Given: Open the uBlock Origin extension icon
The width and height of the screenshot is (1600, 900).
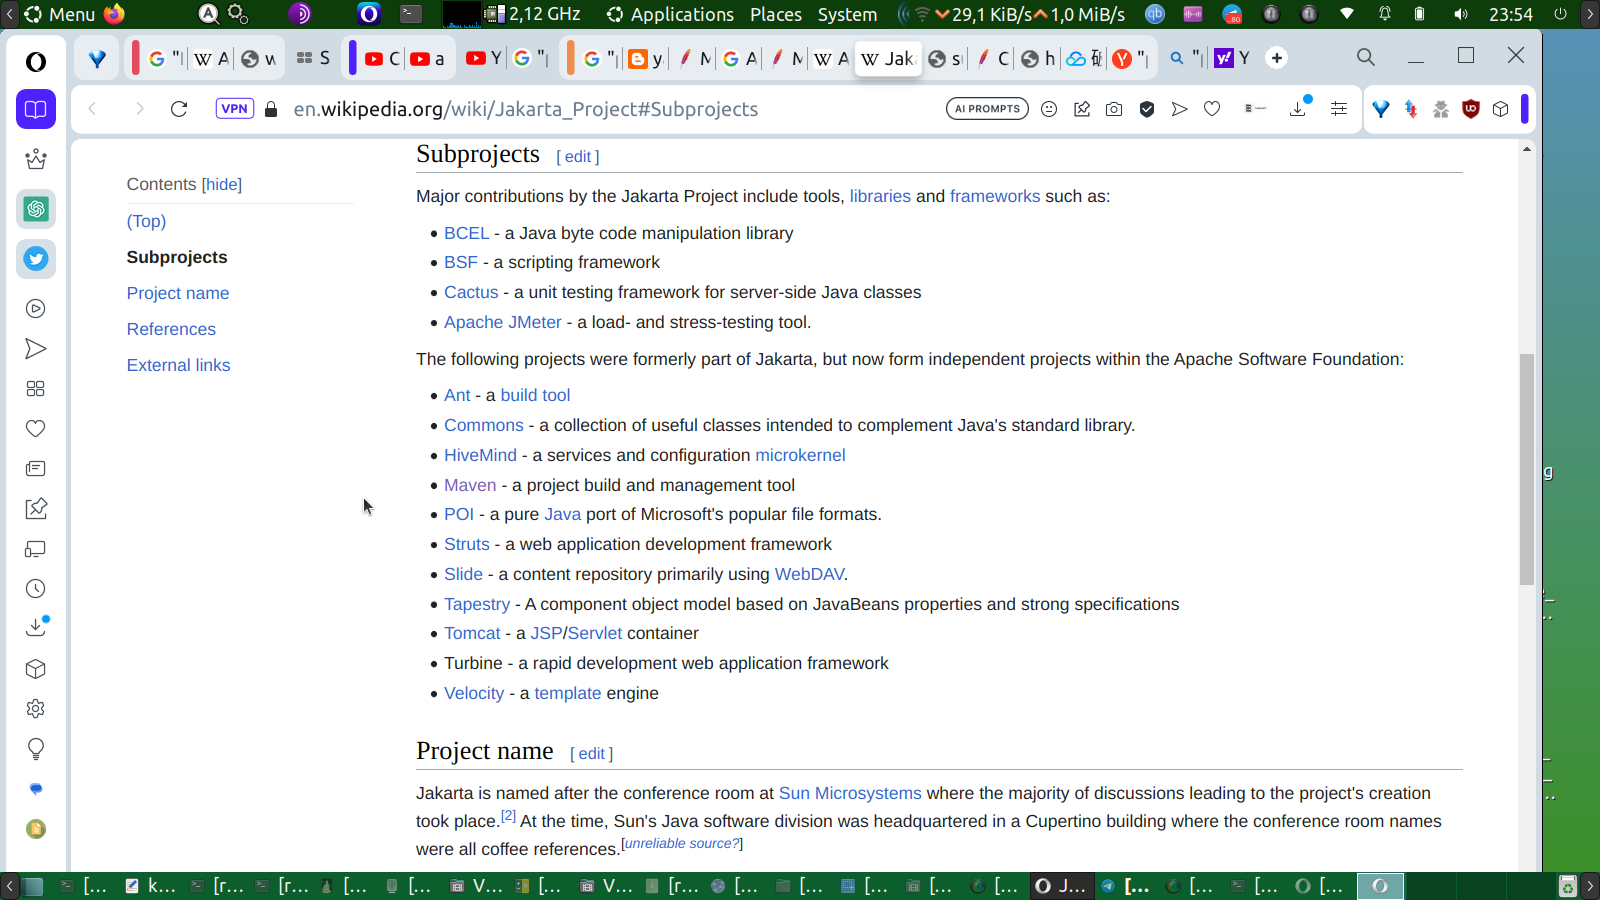Looking at the screenshot, I should pyautogui.click(x=1470, y=109).
